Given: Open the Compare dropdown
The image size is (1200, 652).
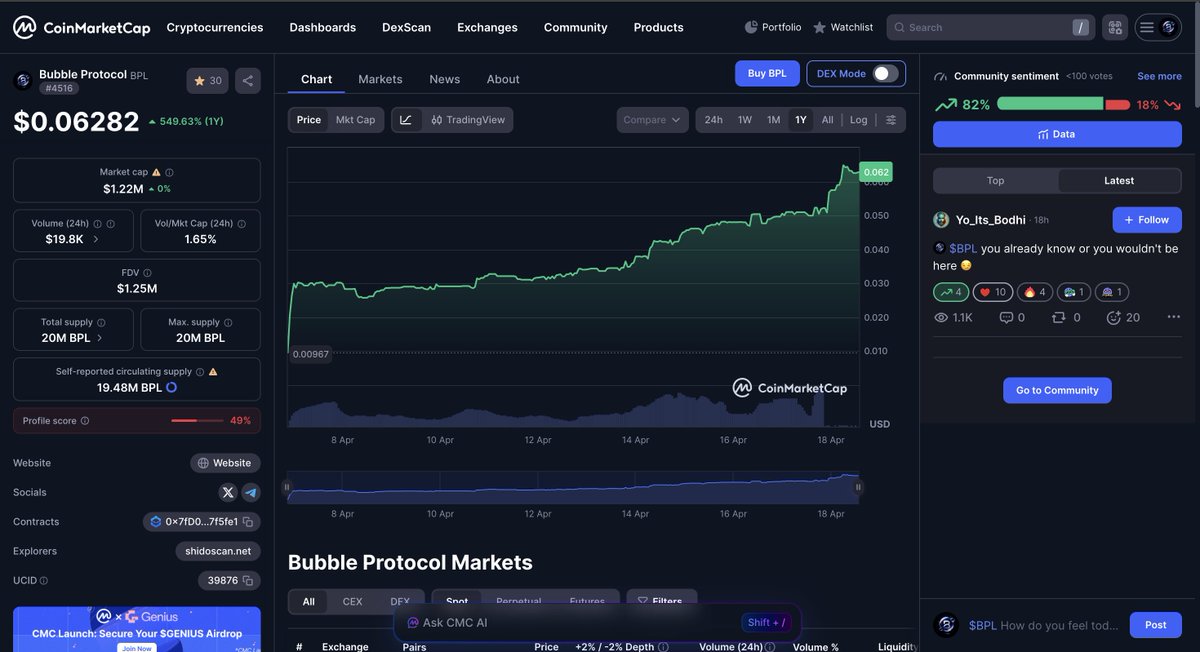Looking at the screenshot, I should 652,120.
